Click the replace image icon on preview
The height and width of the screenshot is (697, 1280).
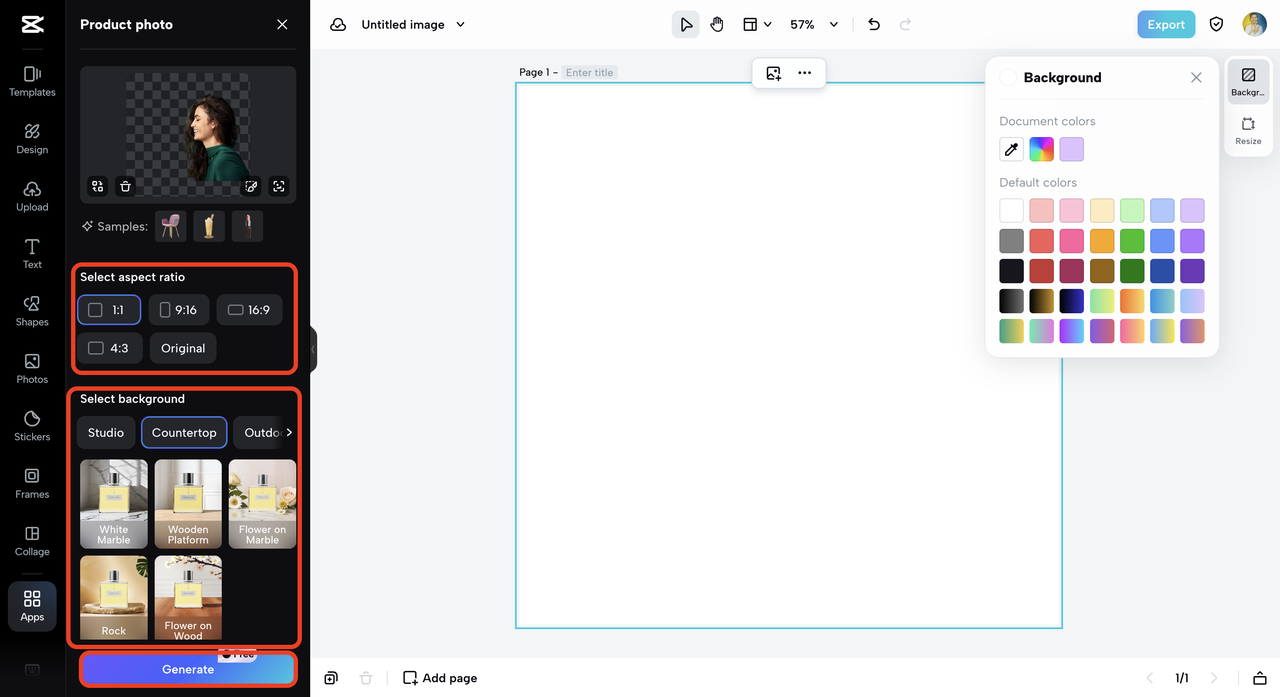[97, 186]
